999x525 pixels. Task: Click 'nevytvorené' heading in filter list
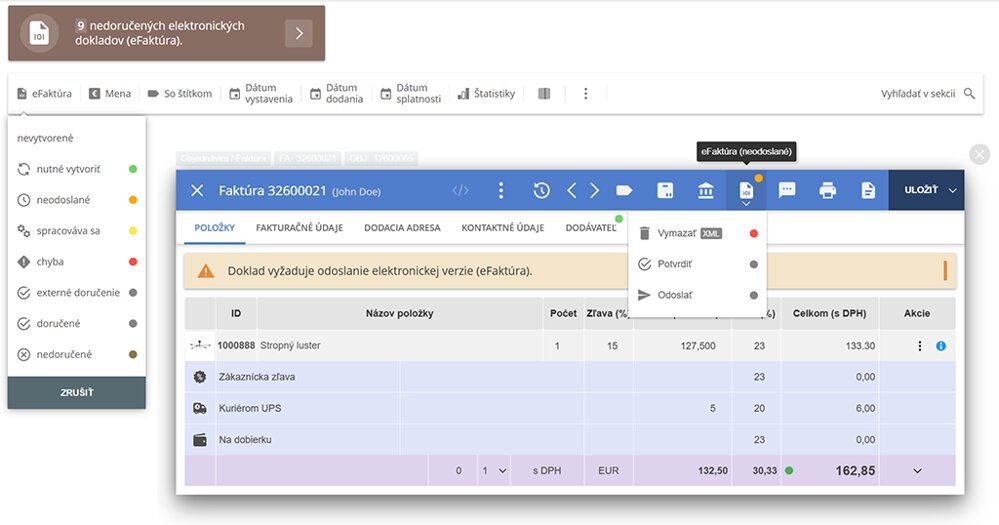tap(45, 138)
